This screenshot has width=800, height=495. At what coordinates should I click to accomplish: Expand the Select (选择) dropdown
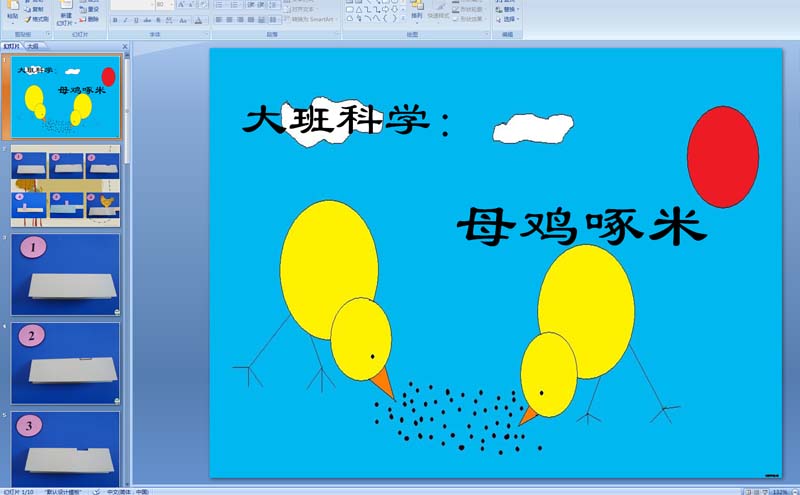point(510,19)
